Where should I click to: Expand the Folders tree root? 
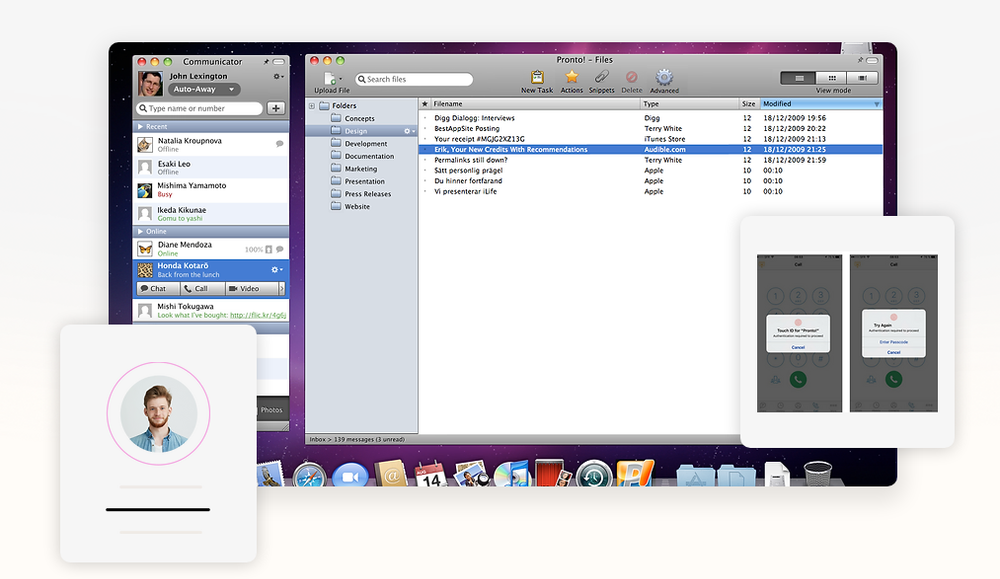pos(312,106)
